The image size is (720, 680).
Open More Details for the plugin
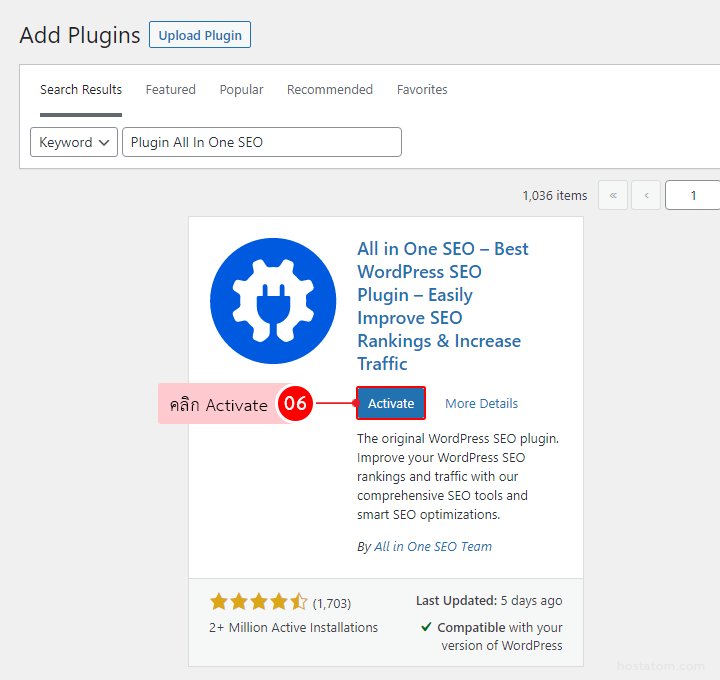tap(482, 404)
